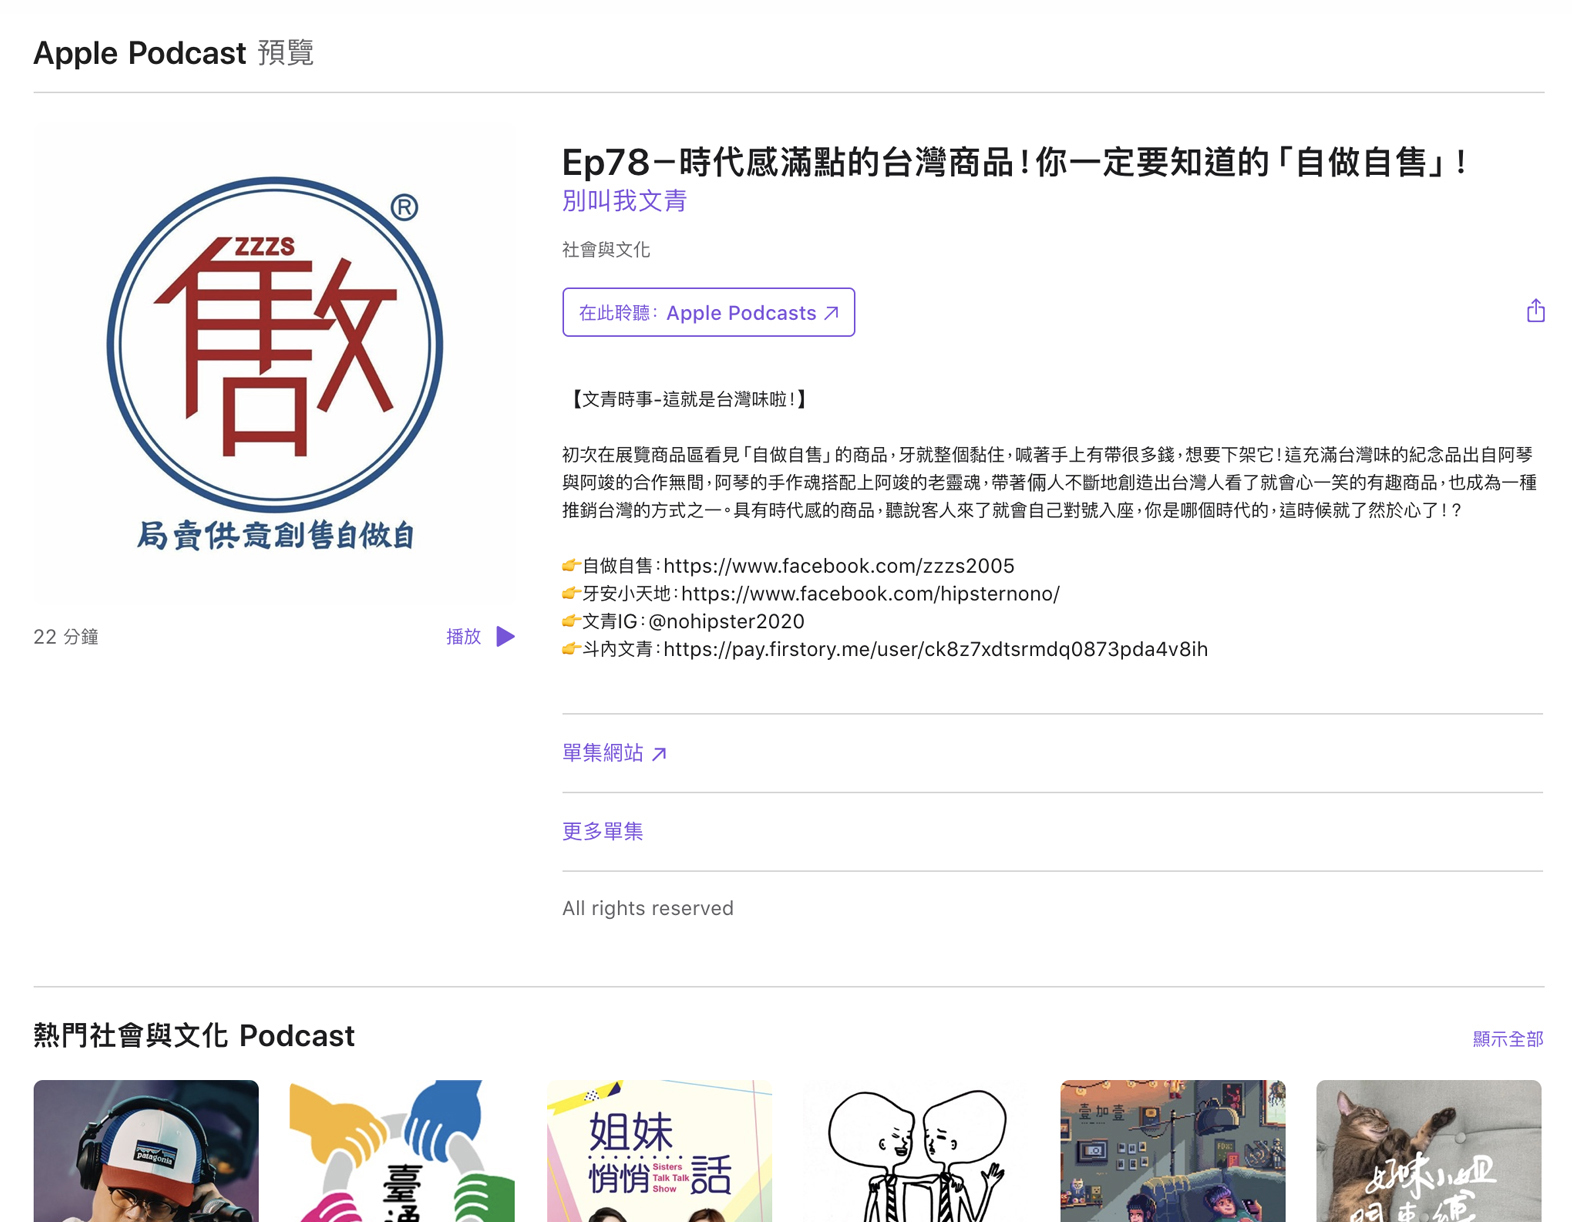Click the @nohipster2020 Instagram text
The image size is (1572, 1222).
[726, 622]
